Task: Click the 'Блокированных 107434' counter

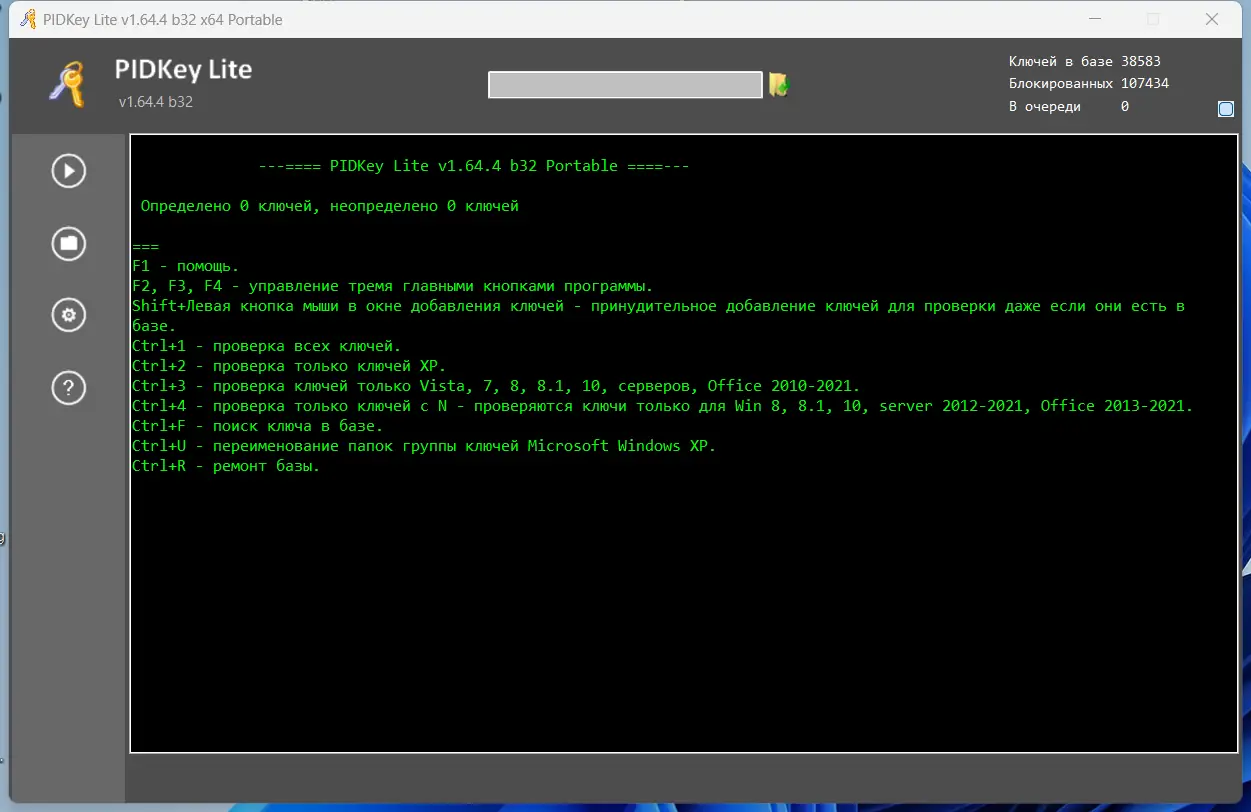Action: [x=1089, y=84]
